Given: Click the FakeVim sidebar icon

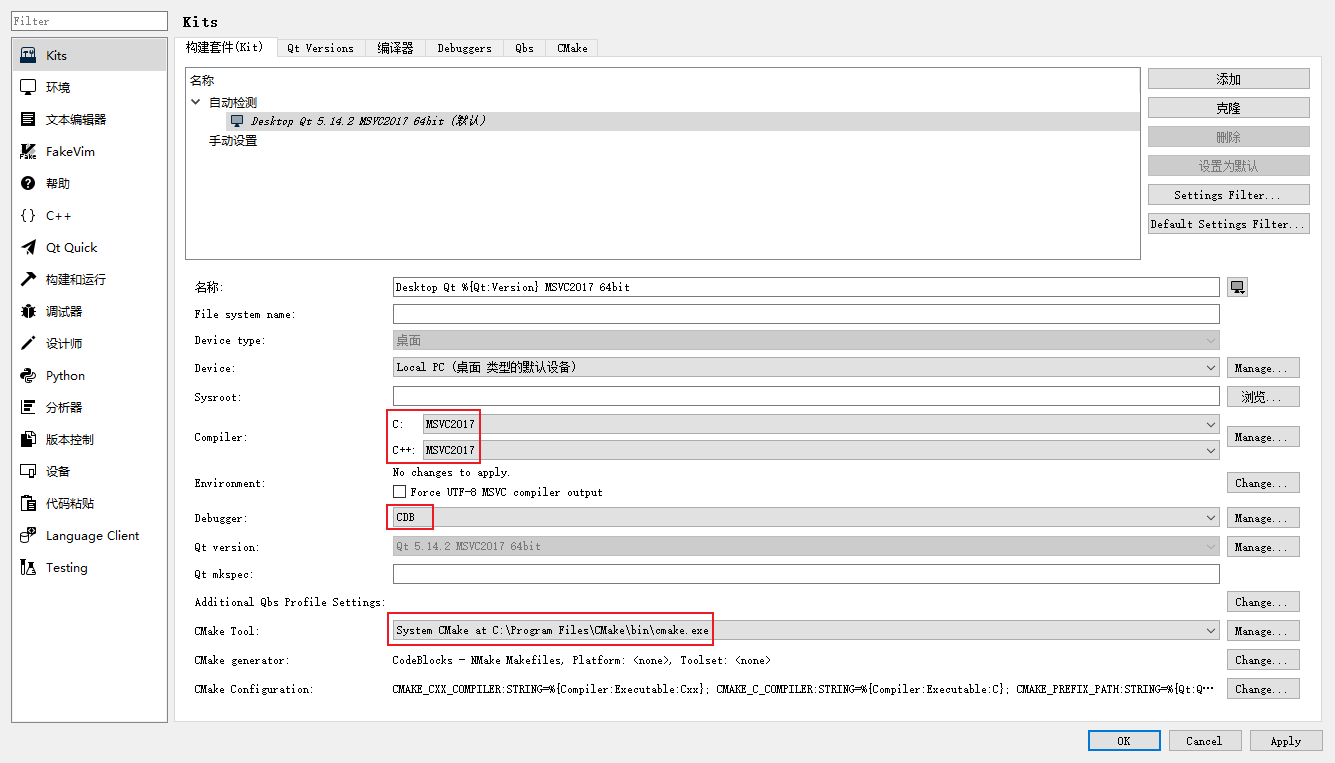Looking at the screenshot, I should coord(31,150).
